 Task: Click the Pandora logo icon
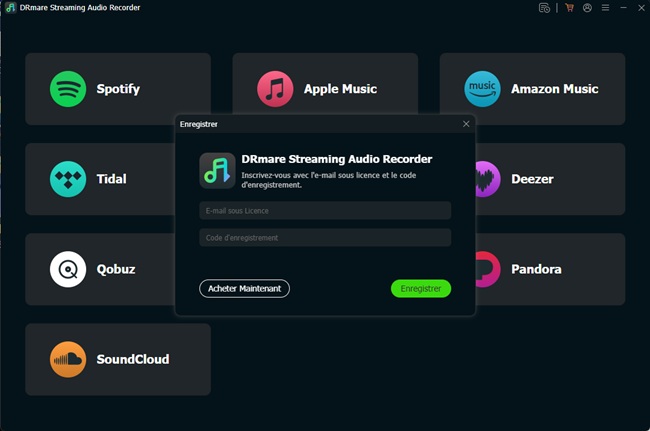[x=488, y=269]
